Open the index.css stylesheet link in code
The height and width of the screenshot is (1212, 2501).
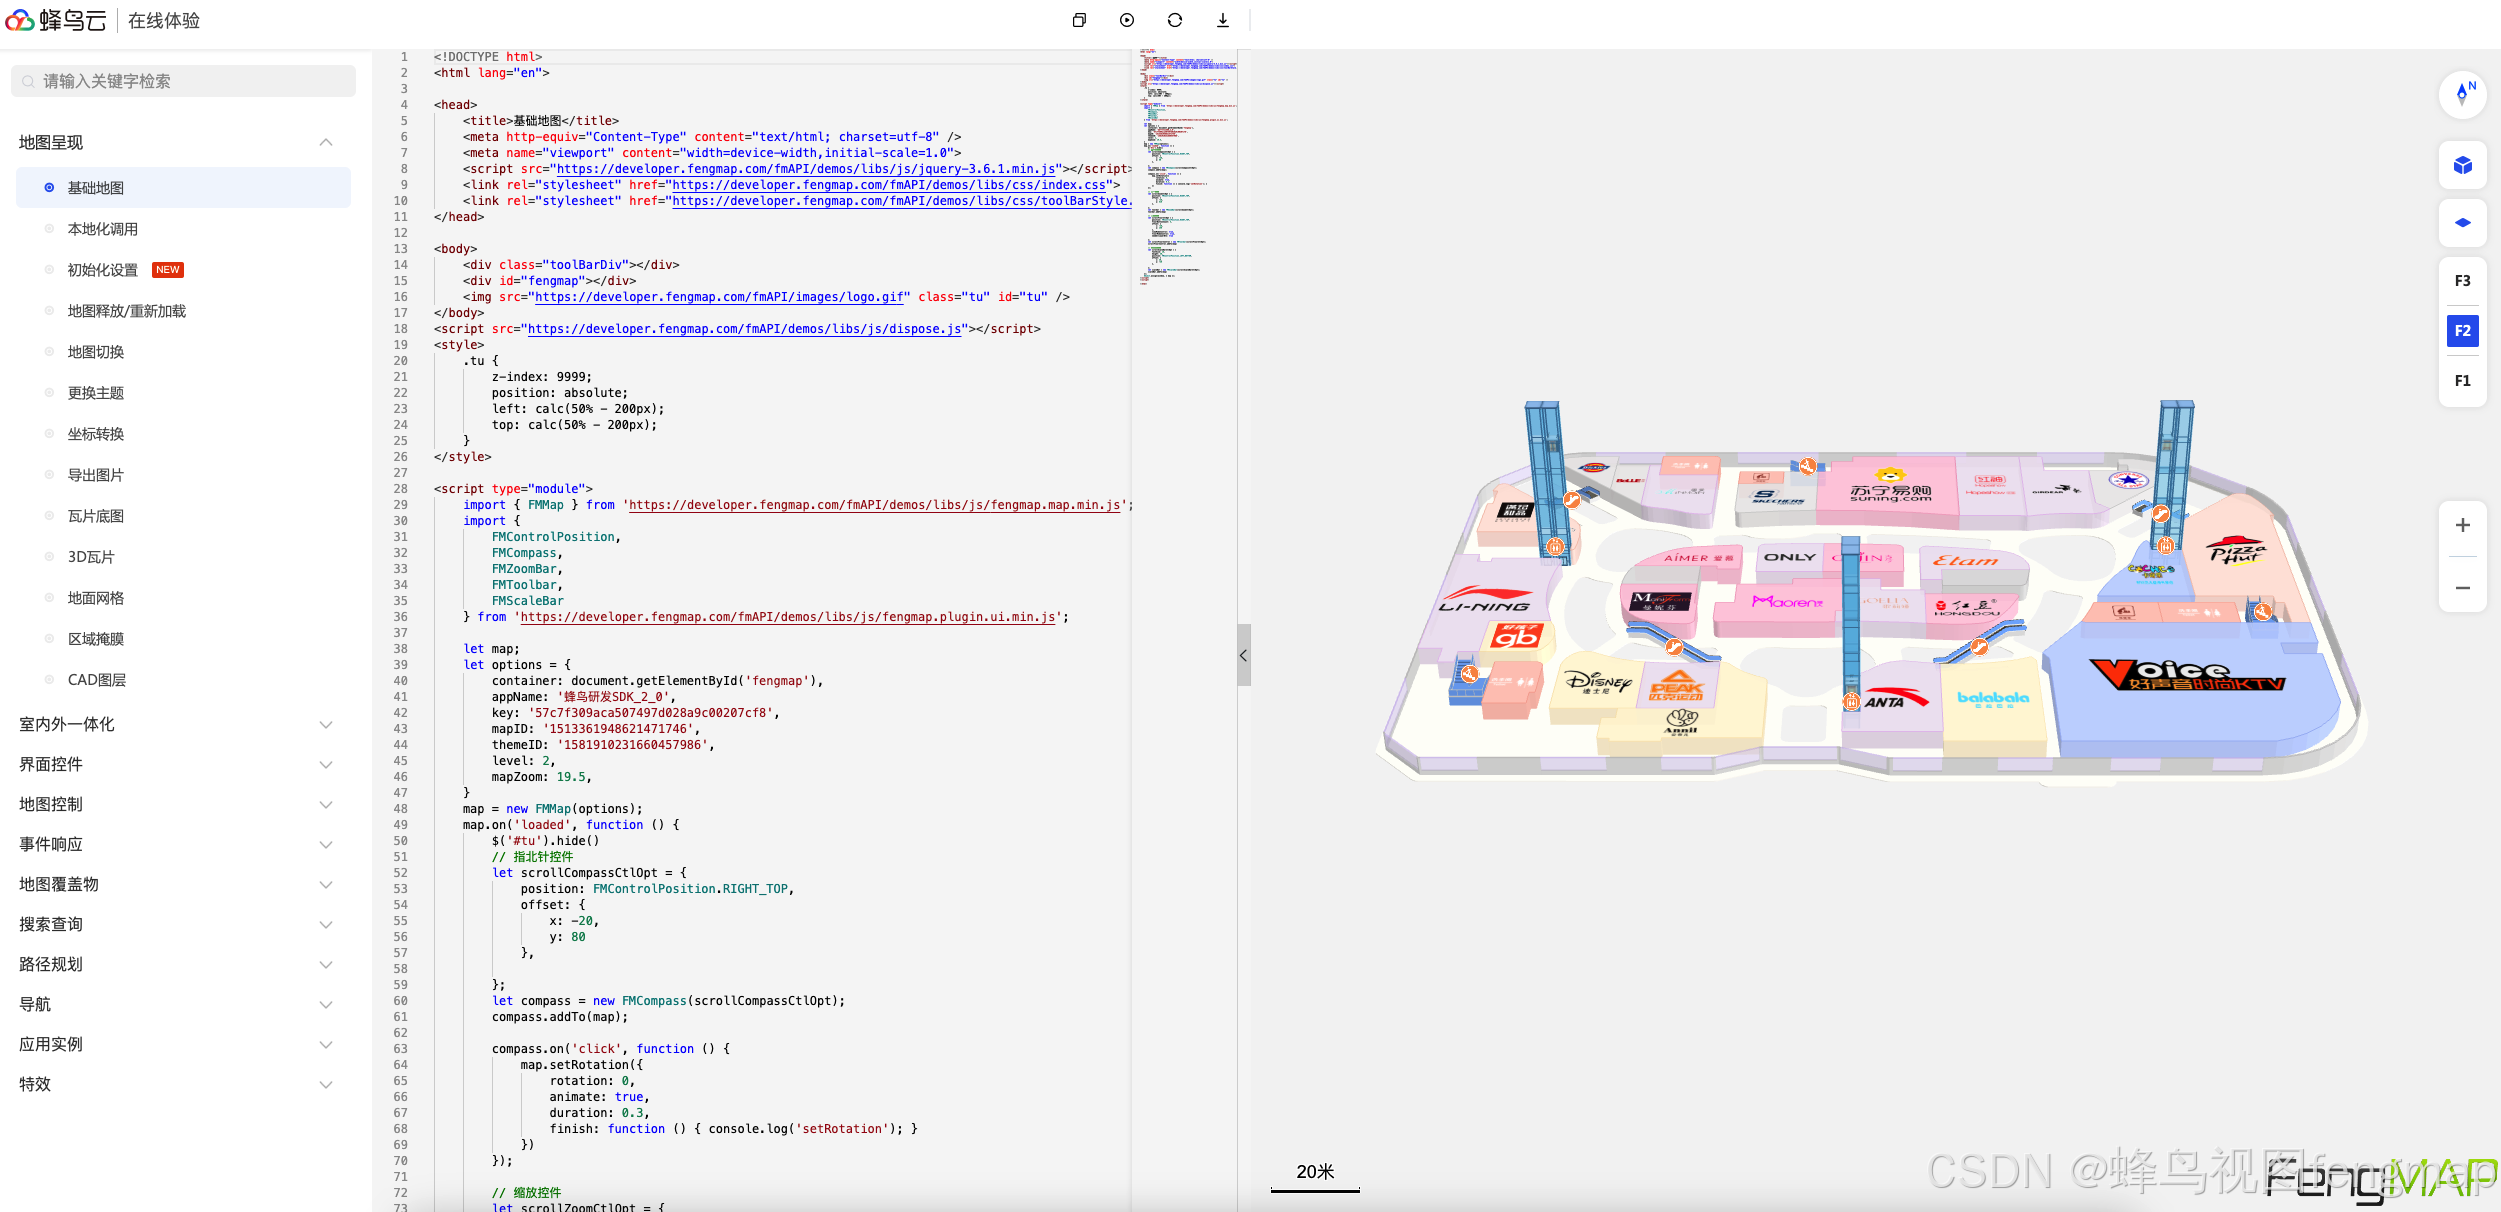point(889,185)
